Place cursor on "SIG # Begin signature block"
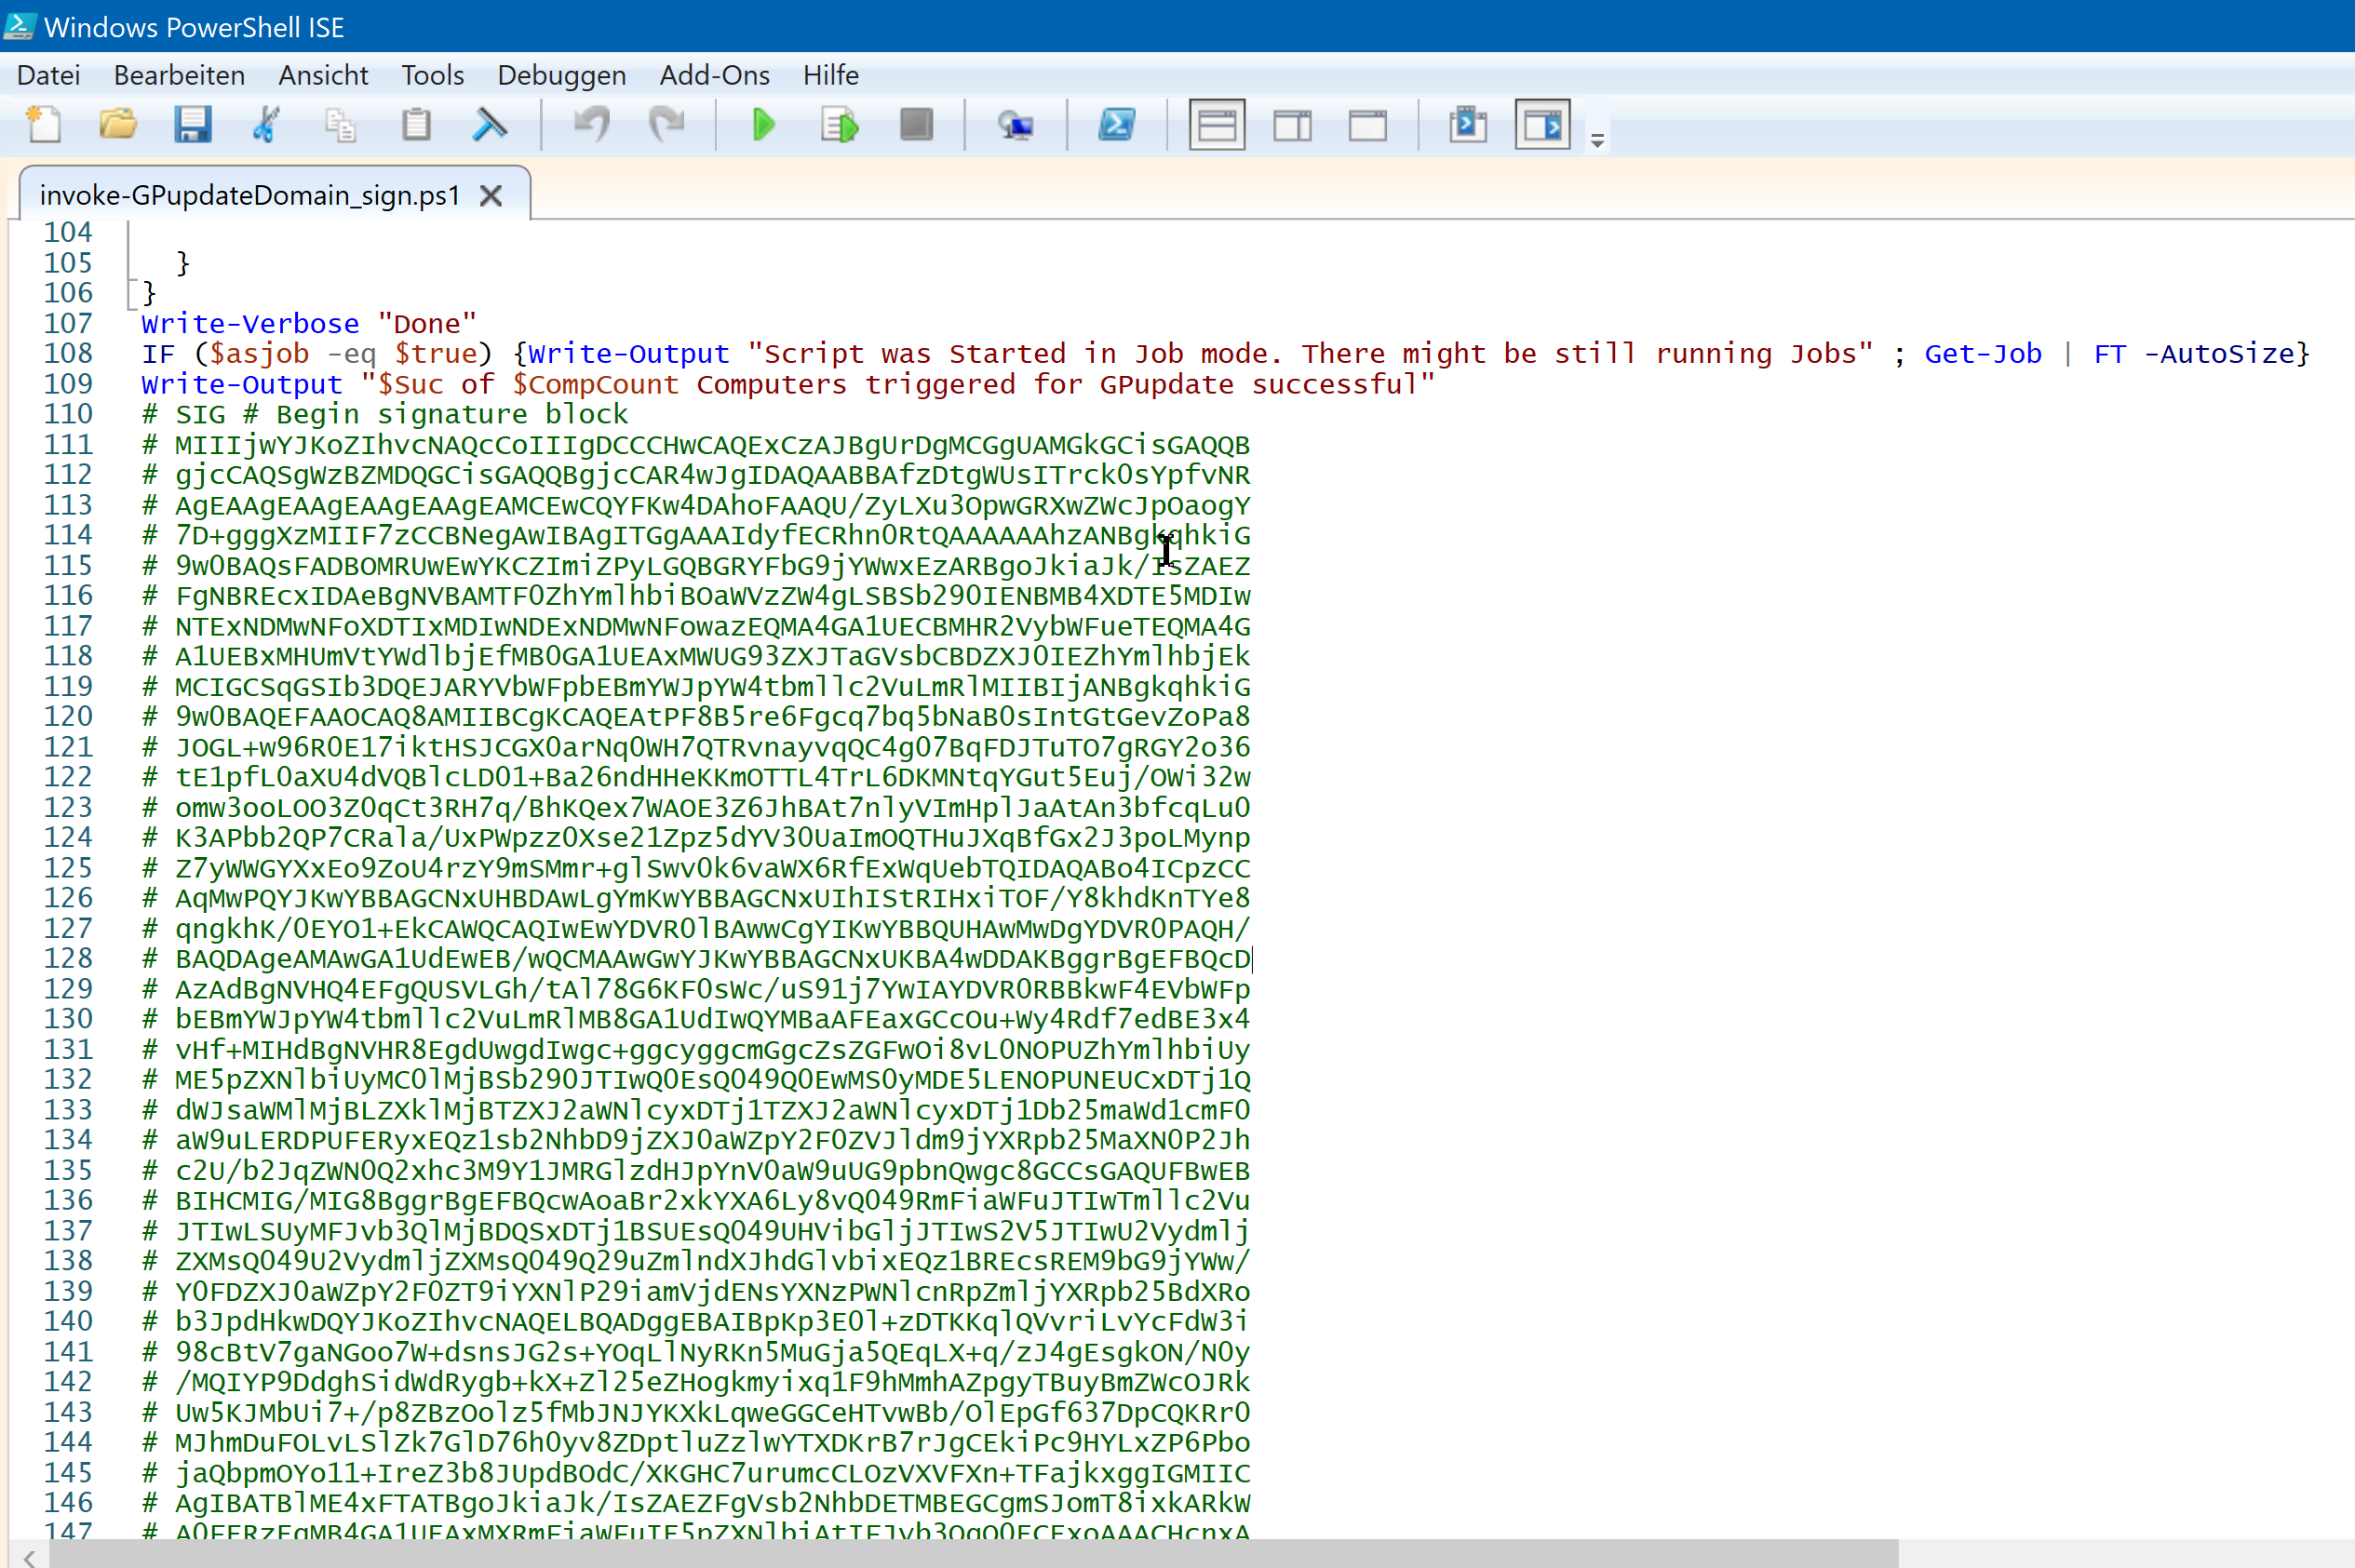Image resolution: width=2355 pixels, height=1568 pixels. click(402, 414)
